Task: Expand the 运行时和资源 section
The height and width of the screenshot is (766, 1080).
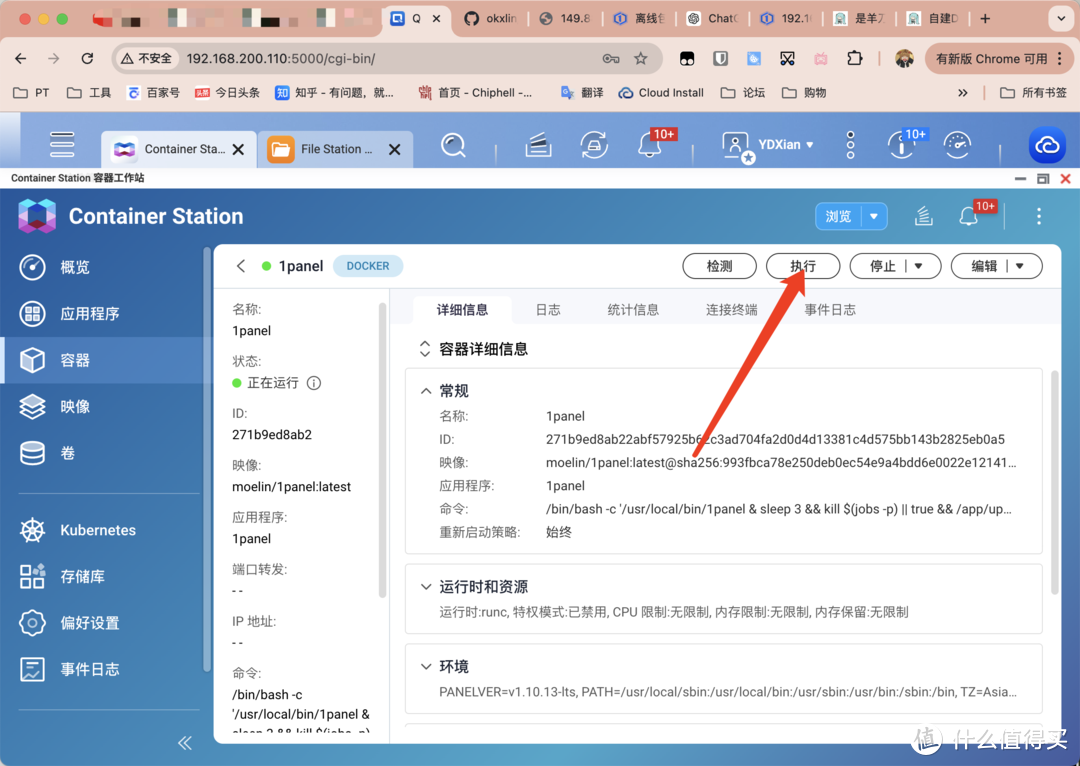Action: tap(426, 587)
